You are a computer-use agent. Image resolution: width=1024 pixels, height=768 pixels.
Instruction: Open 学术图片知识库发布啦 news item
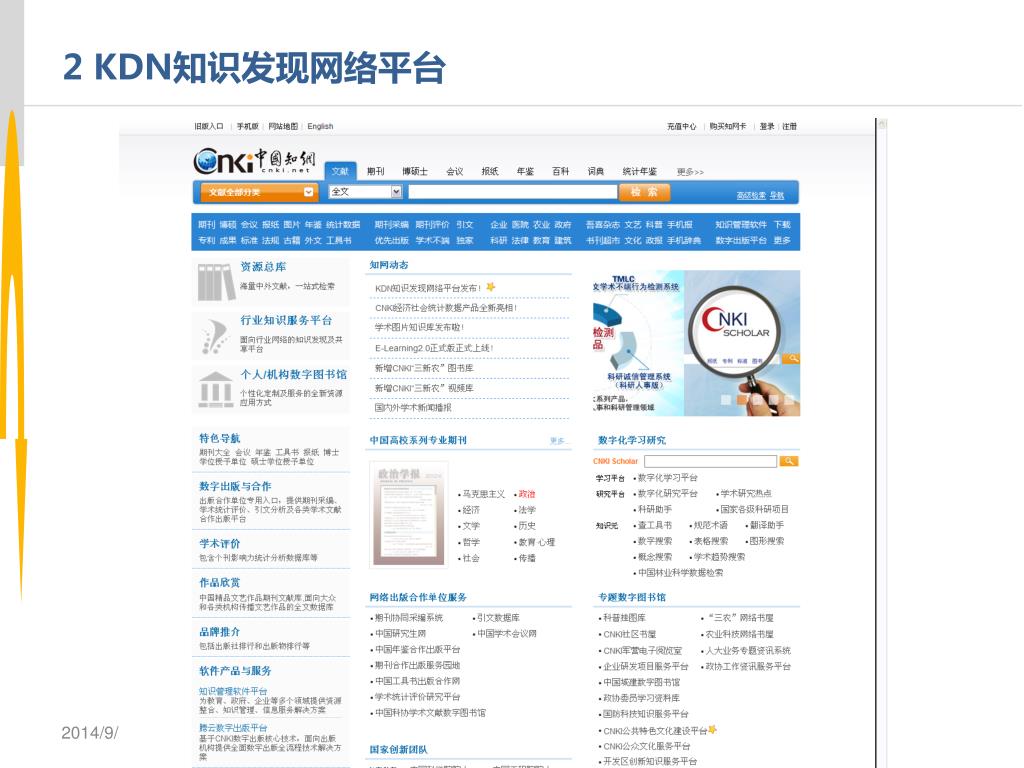[419, 327]
